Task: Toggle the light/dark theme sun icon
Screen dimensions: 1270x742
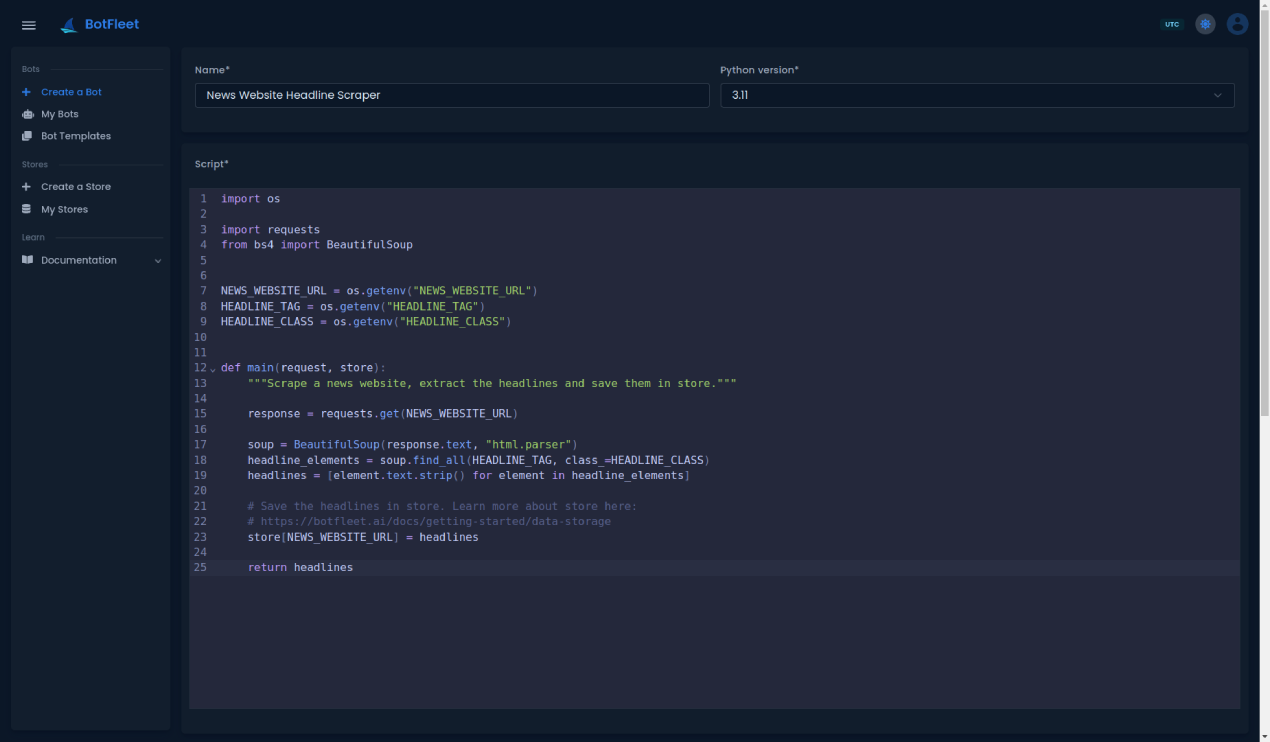Action: click(1205, 24)
